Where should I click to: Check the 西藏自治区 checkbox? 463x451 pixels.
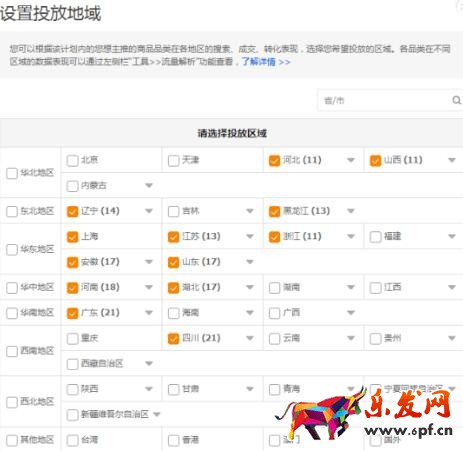click(72, 364)
